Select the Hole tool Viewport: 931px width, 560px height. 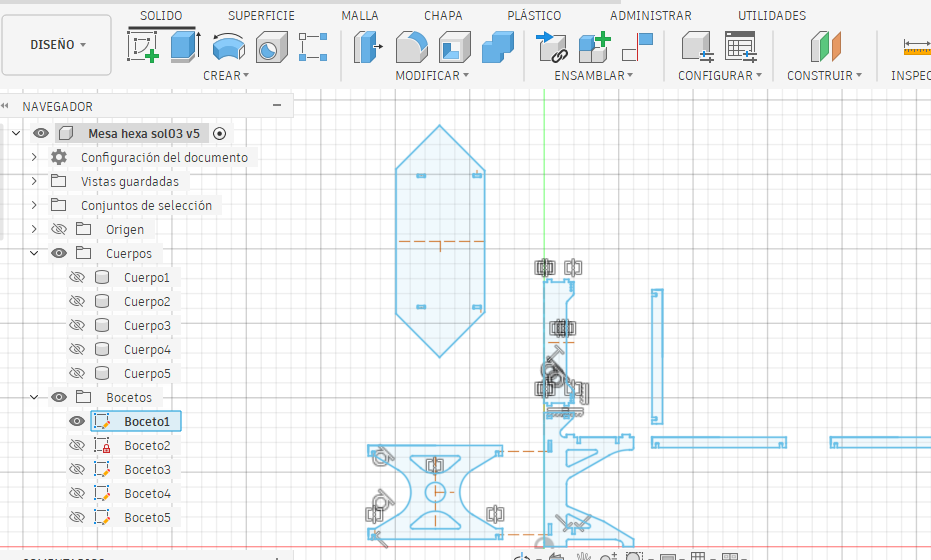click(x=271, y=47)
